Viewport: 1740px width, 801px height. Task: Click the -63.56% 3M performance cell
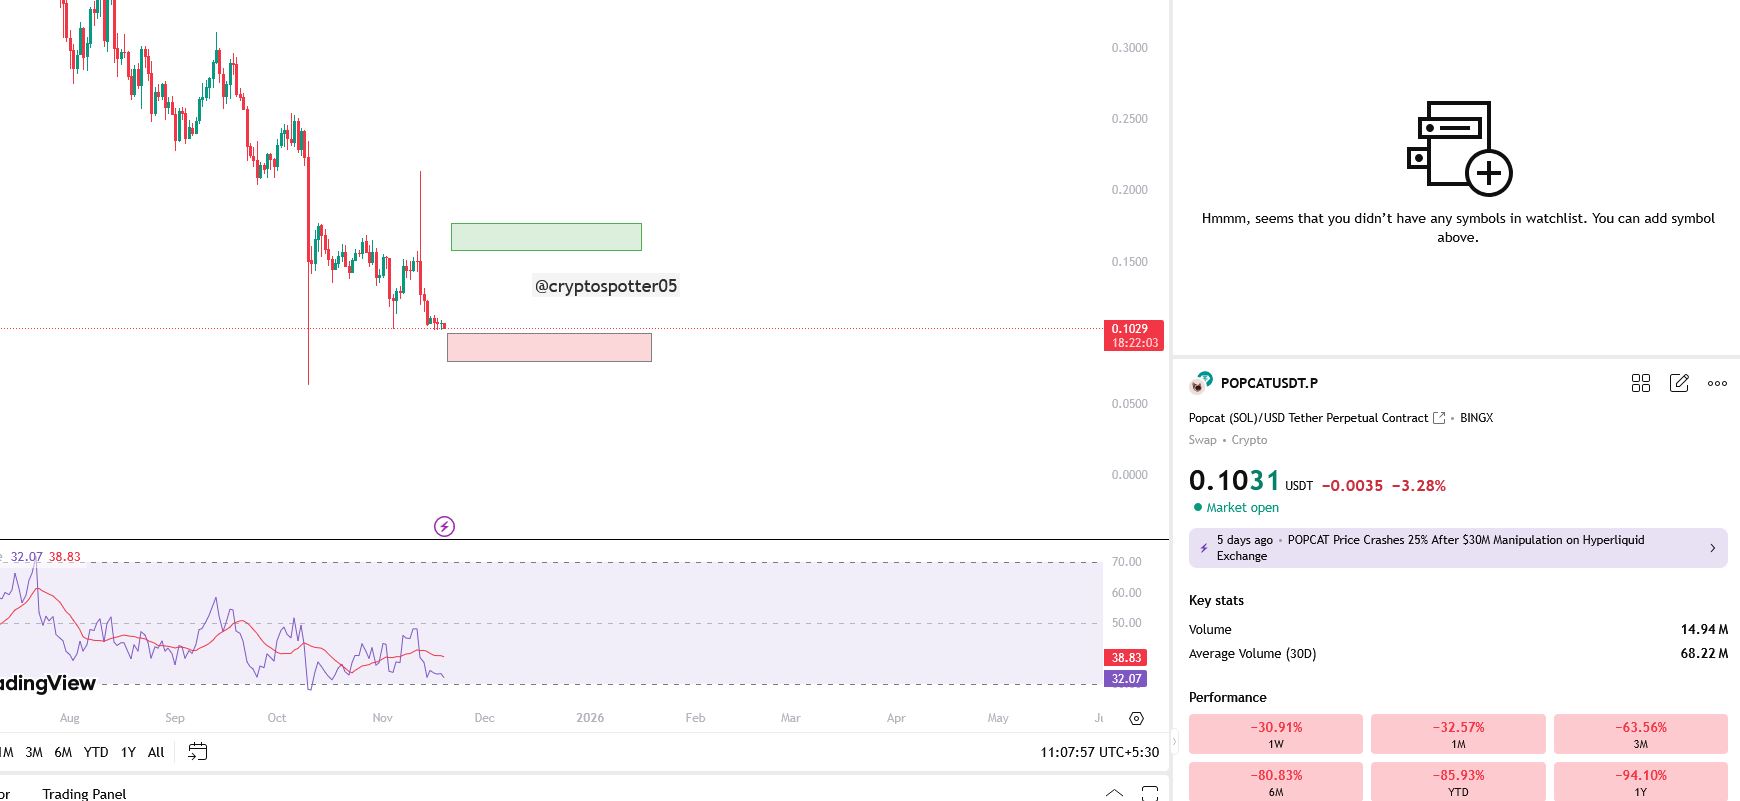[x=1641, y=734]
